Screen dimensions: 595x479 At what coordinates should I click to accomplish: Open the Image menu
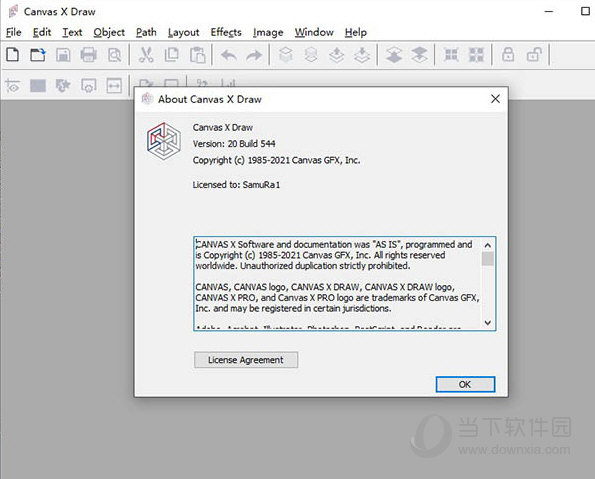tap(268, 33)
